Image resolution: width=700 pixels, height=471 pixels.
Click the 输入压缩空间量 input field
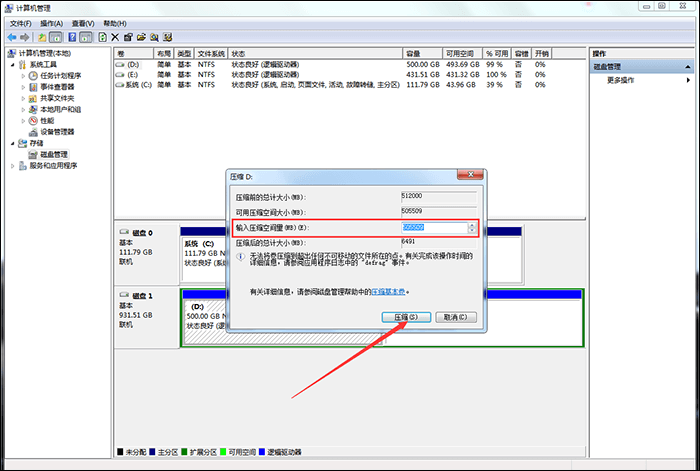point(434,228)
